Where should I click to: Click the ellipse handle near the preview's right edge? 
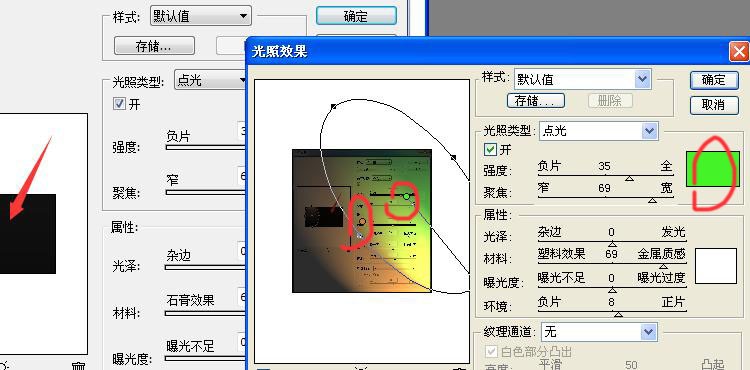[453, 157]
